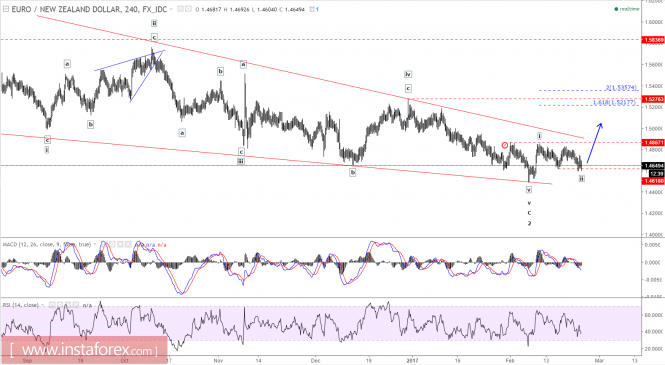Click the Oct label on time axis

point(124,361)
